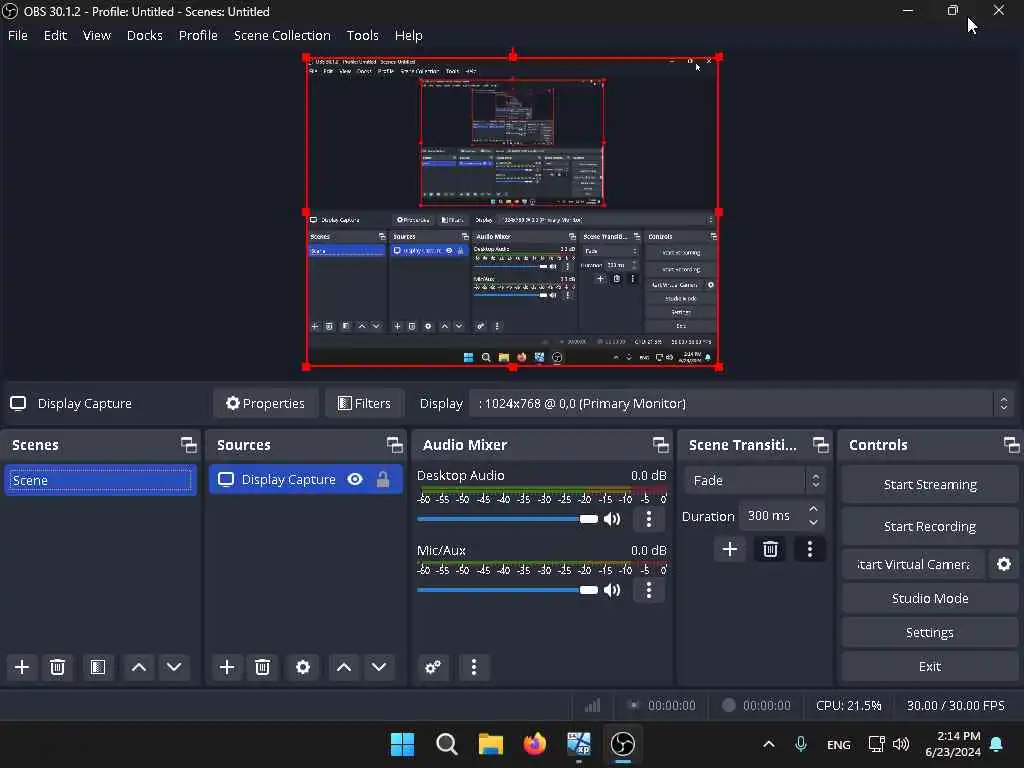Select Display Capture in Sources list
Viewport: 1024px width, 768px height.
tap(306, 479)
